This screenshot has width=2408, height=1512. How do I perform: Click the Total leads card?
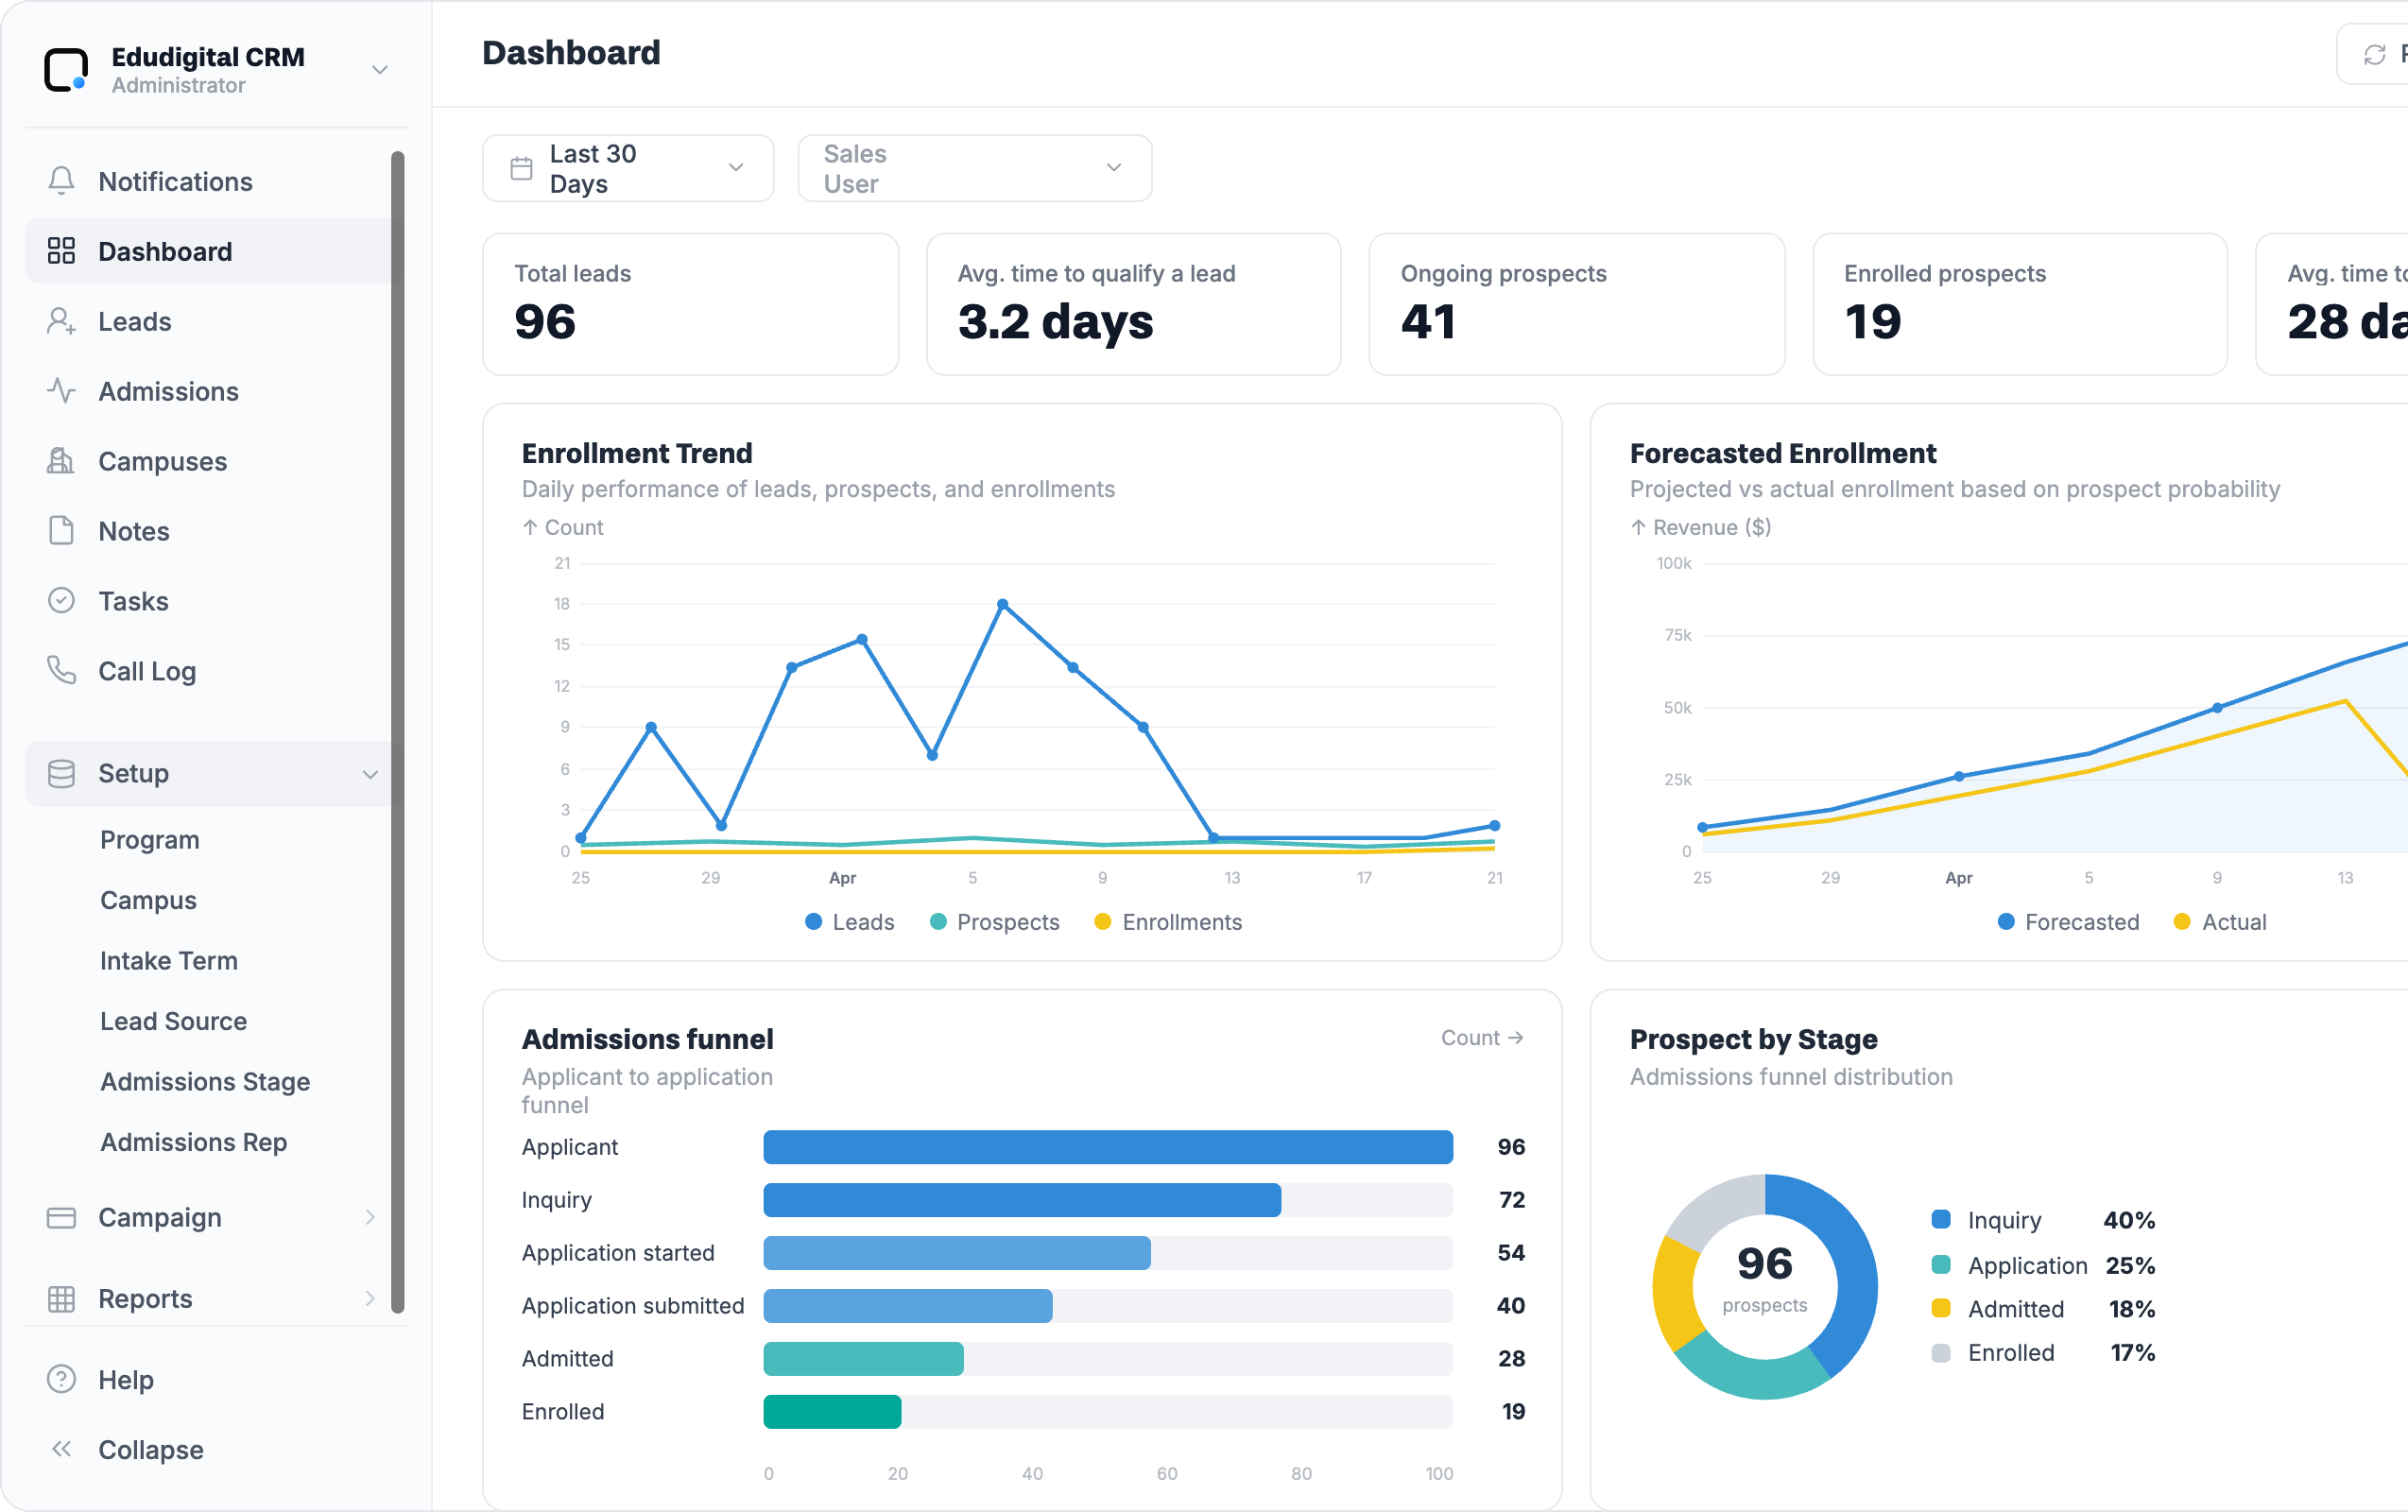(690, 304)
